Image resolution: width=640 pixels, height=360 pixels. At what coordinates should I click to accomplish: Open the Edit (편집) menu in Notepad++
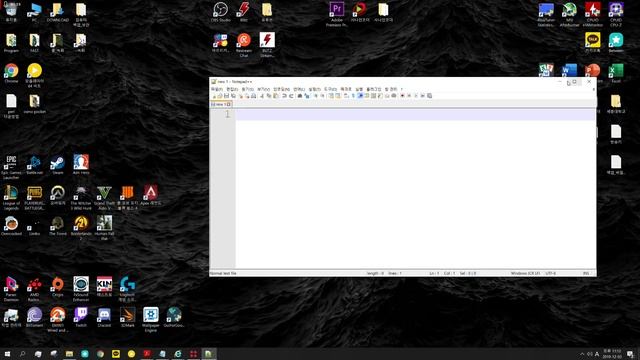(232, 89)
